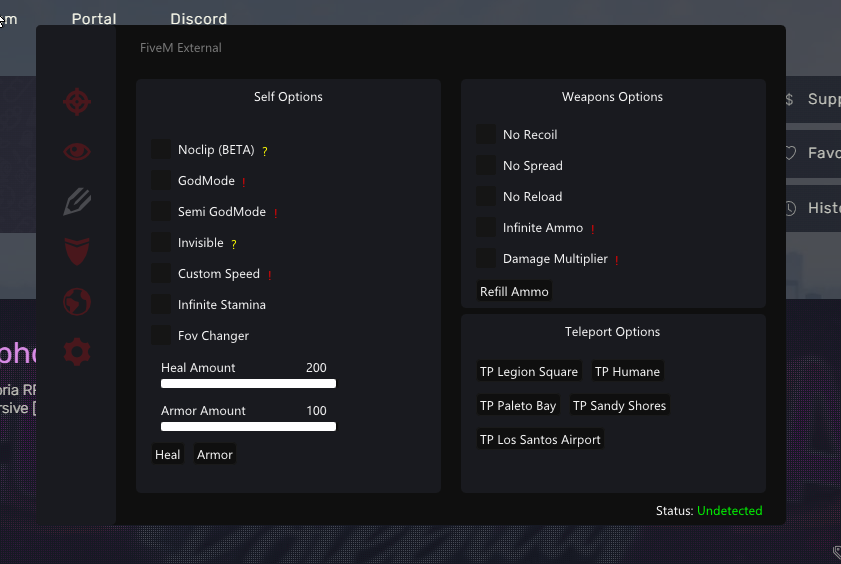Open the Discord menu in background page

tap(198, 19)
